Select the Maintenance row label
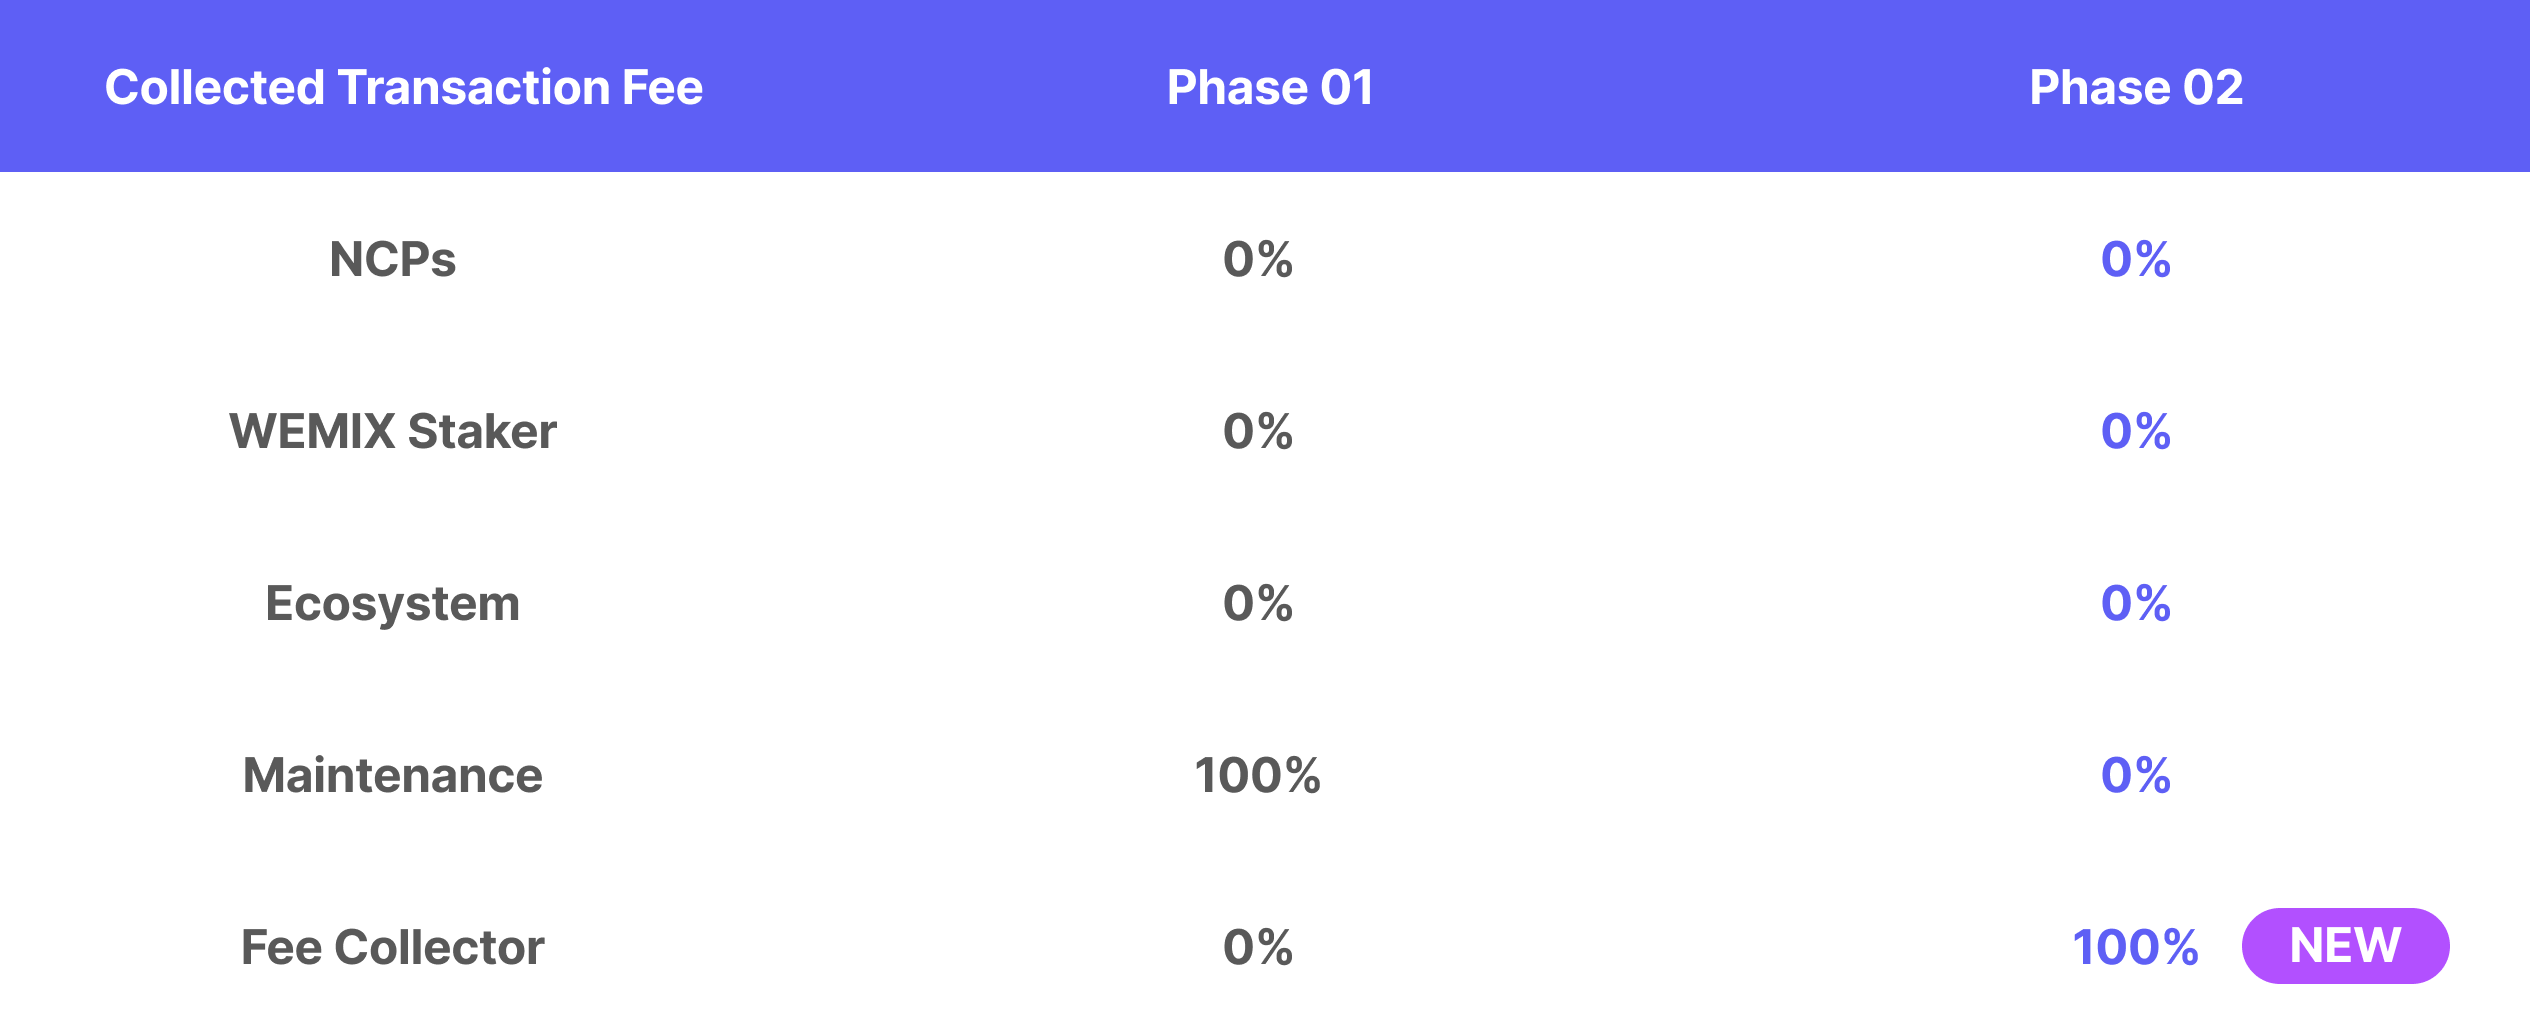Viewport: 2530px width, 1032px height. pos(393,776)
